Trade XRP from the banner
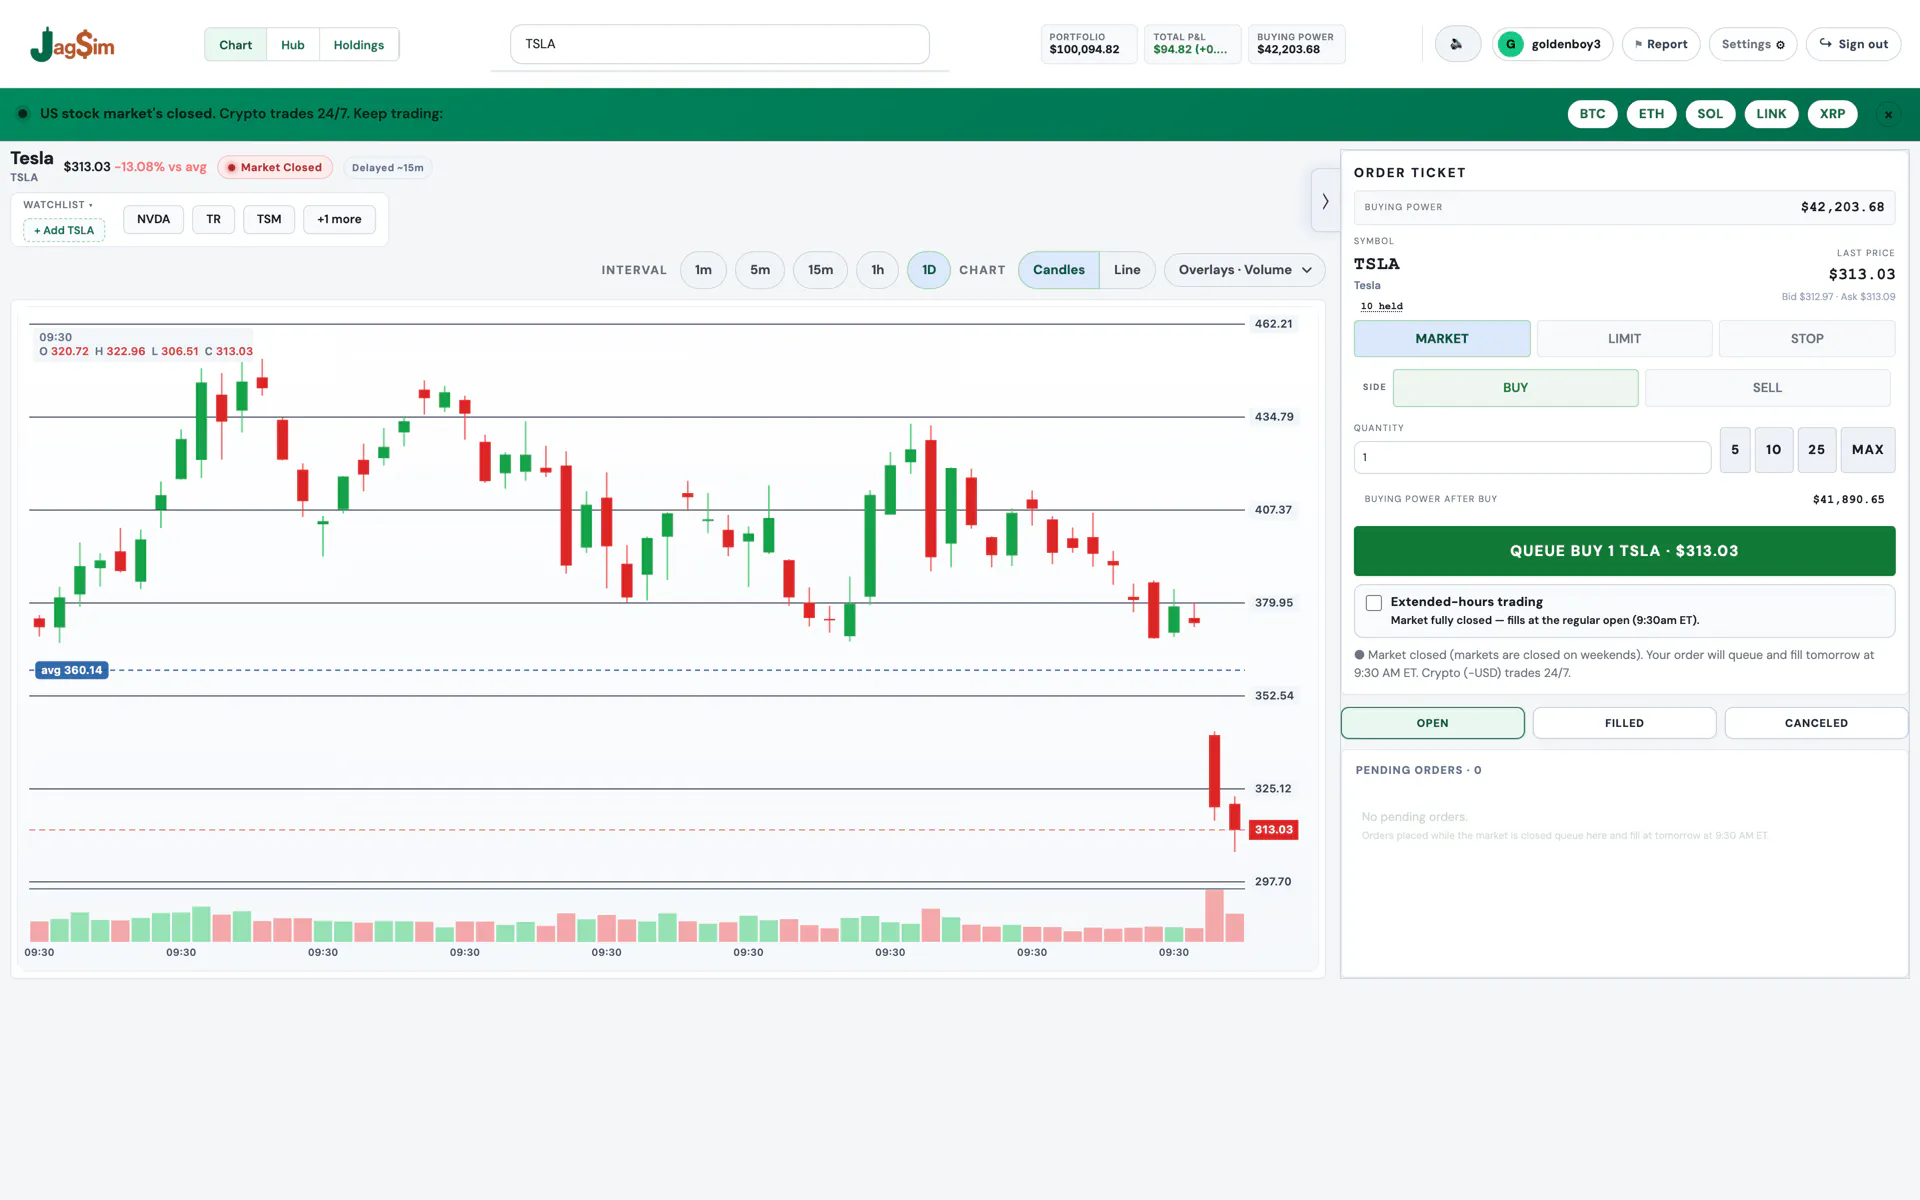This screenshot has width=1920, height=1200. click(1832, 114)
